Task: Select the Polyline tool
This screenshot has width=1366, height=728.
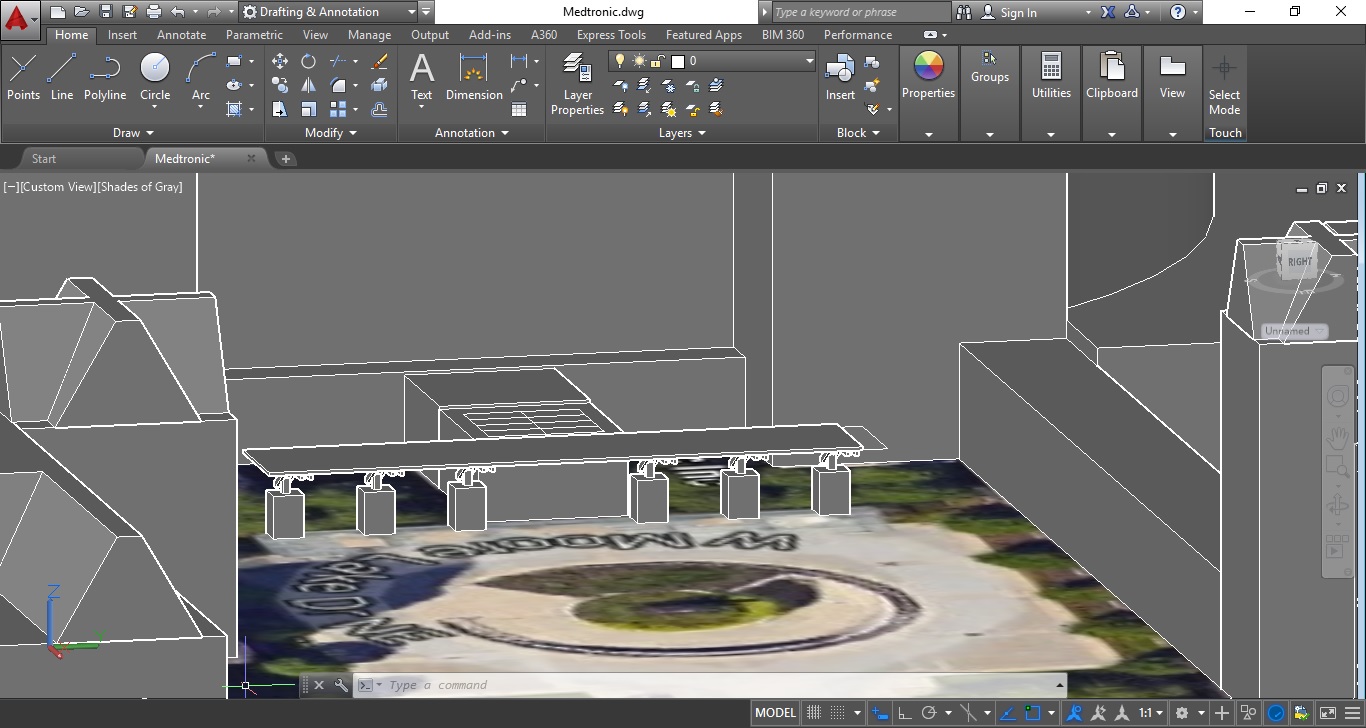Action: coord(105,79)
